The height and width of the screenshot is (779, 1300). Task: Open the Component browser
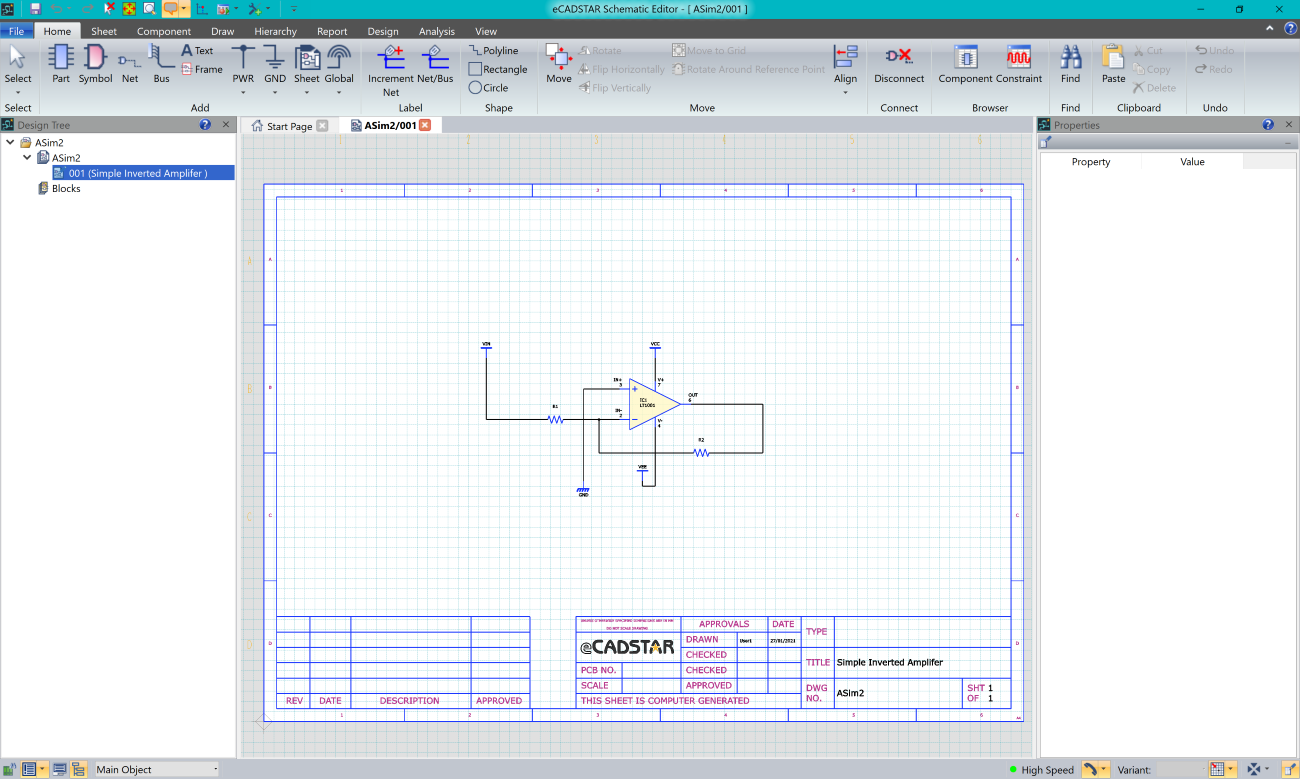[965, 63]
